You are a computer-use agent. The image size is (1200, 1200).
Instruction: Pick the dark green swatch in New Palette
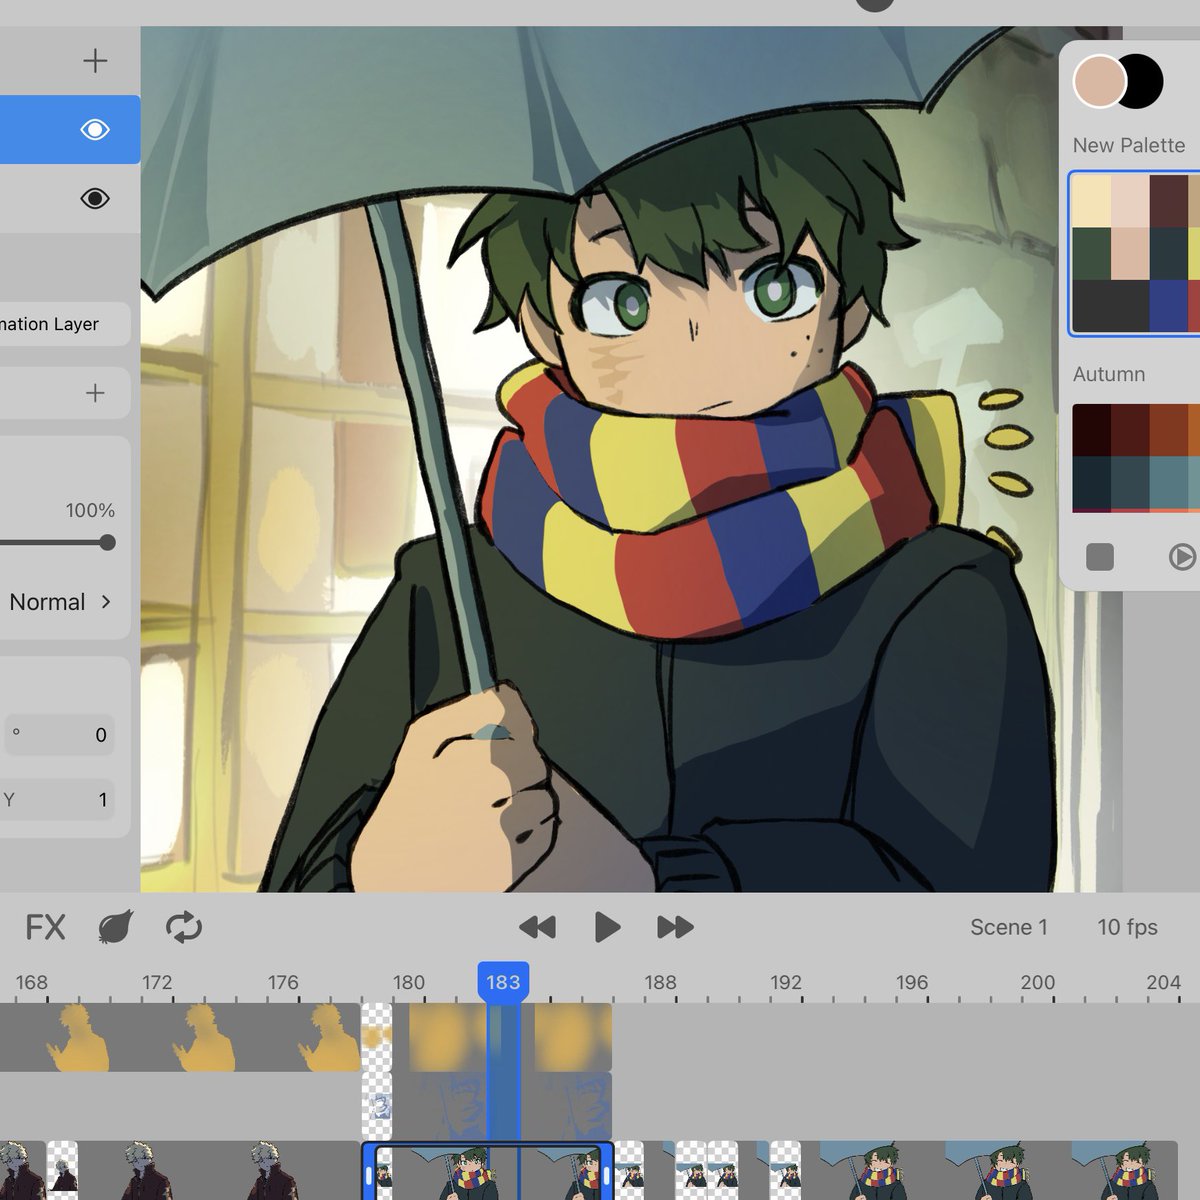pyautogui.click(x=1091, y=253)
